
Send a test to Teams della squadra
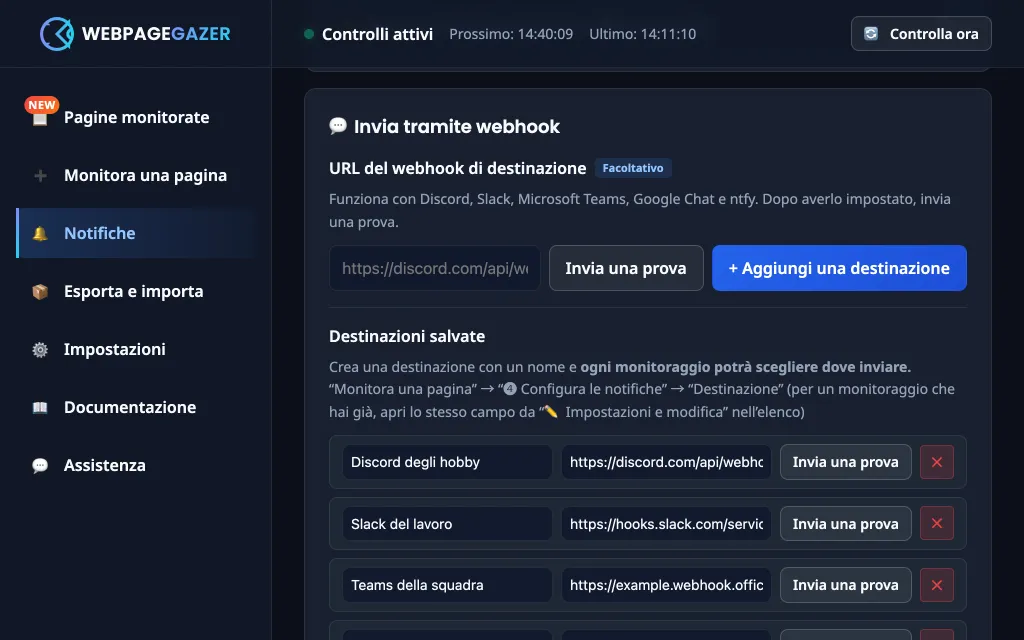click(846, 585)
